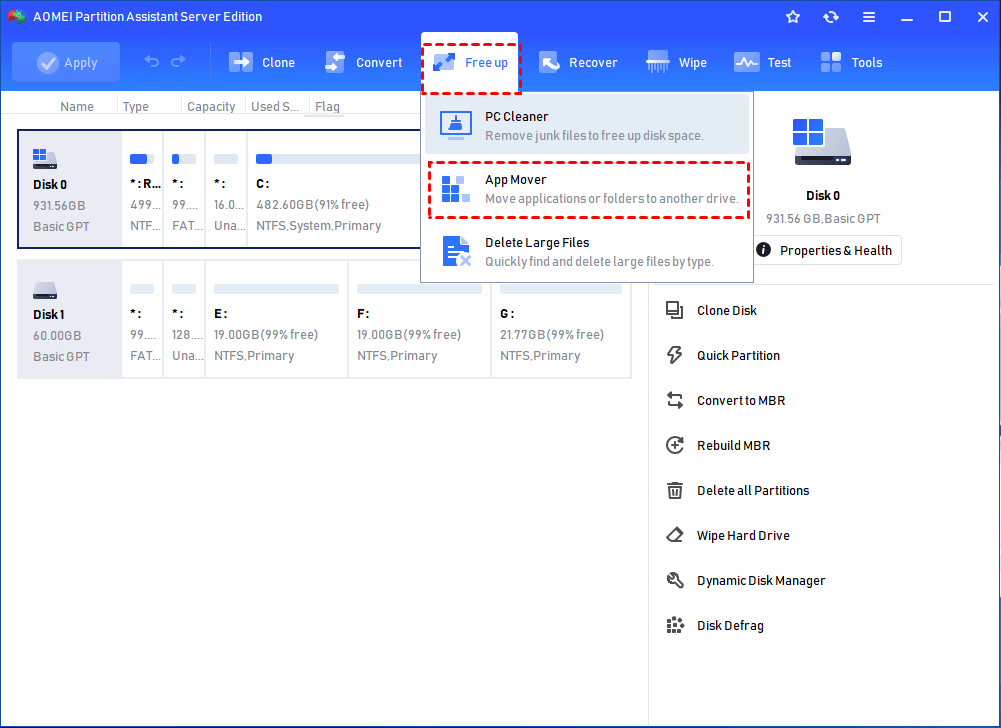Click the PC Cleaner monitor icon
Viewport: 1001px width, 728px height.
coord(456,125)
